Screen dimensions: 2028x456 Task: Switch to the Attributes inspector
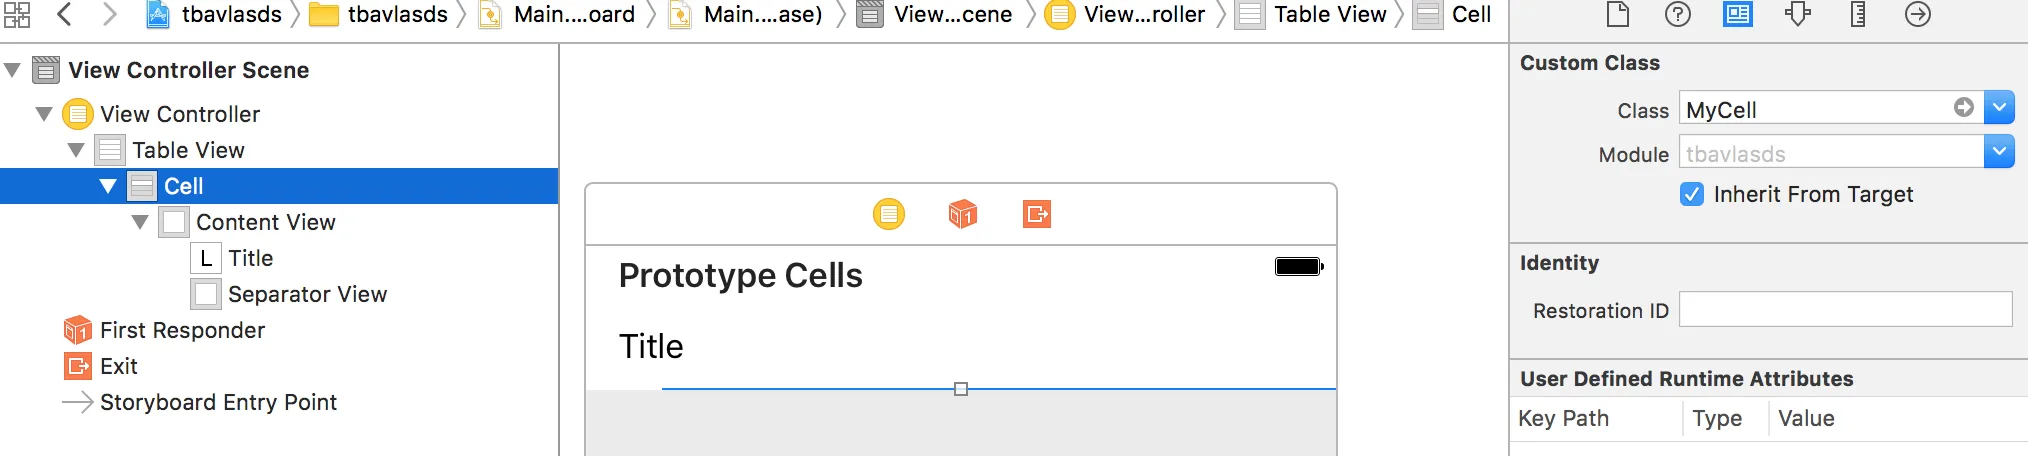[x=1798, y=14]
